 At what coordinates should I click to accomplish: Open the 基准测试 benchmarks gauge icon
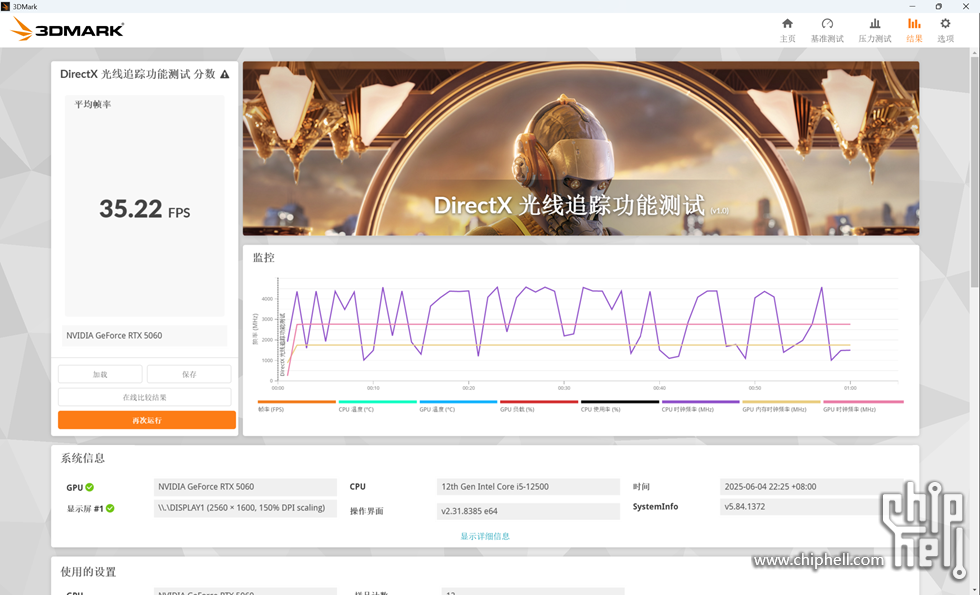pyautogui.click(x=827, y=24)
